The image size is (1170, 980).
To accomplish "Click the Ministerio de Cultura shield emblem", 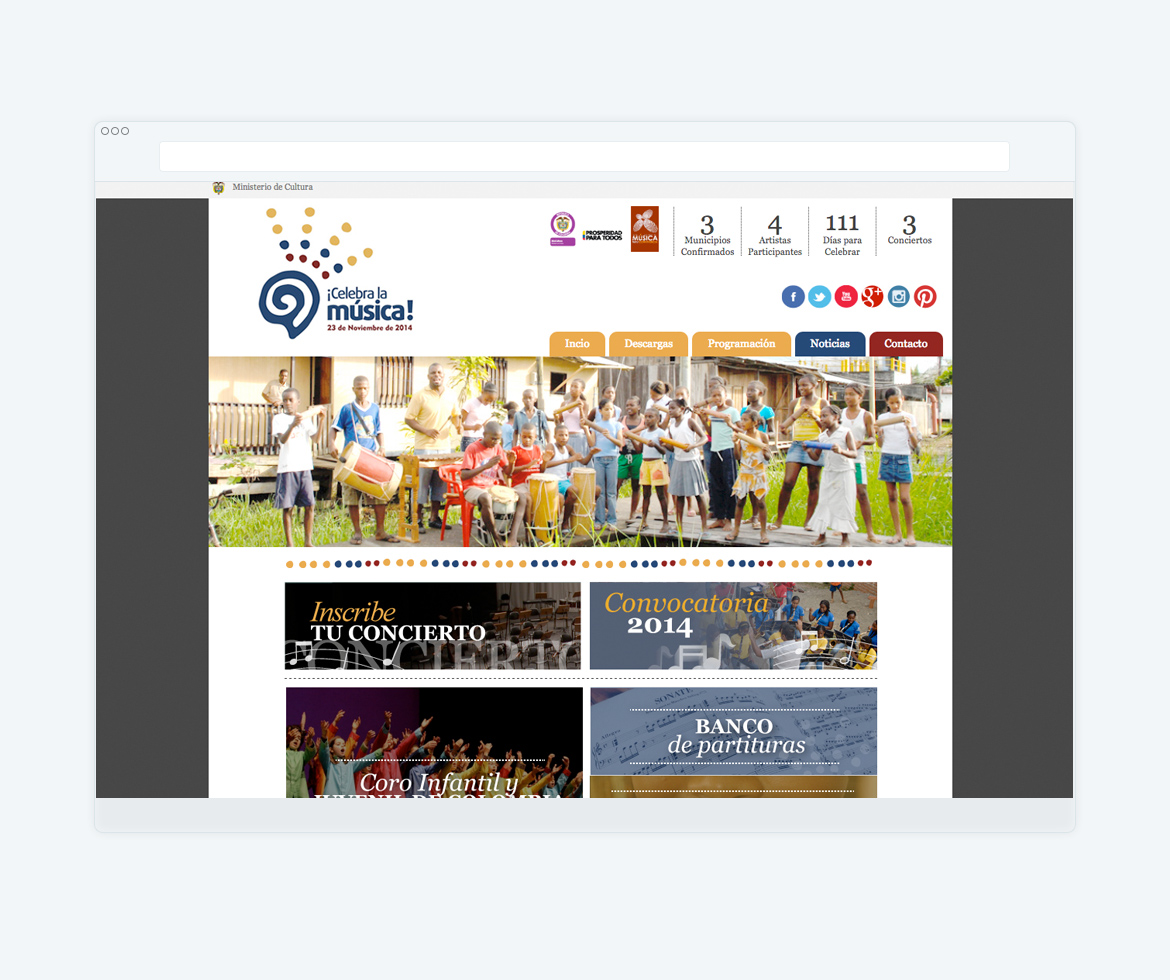I will pyautogui.click(x=562, y=228).
